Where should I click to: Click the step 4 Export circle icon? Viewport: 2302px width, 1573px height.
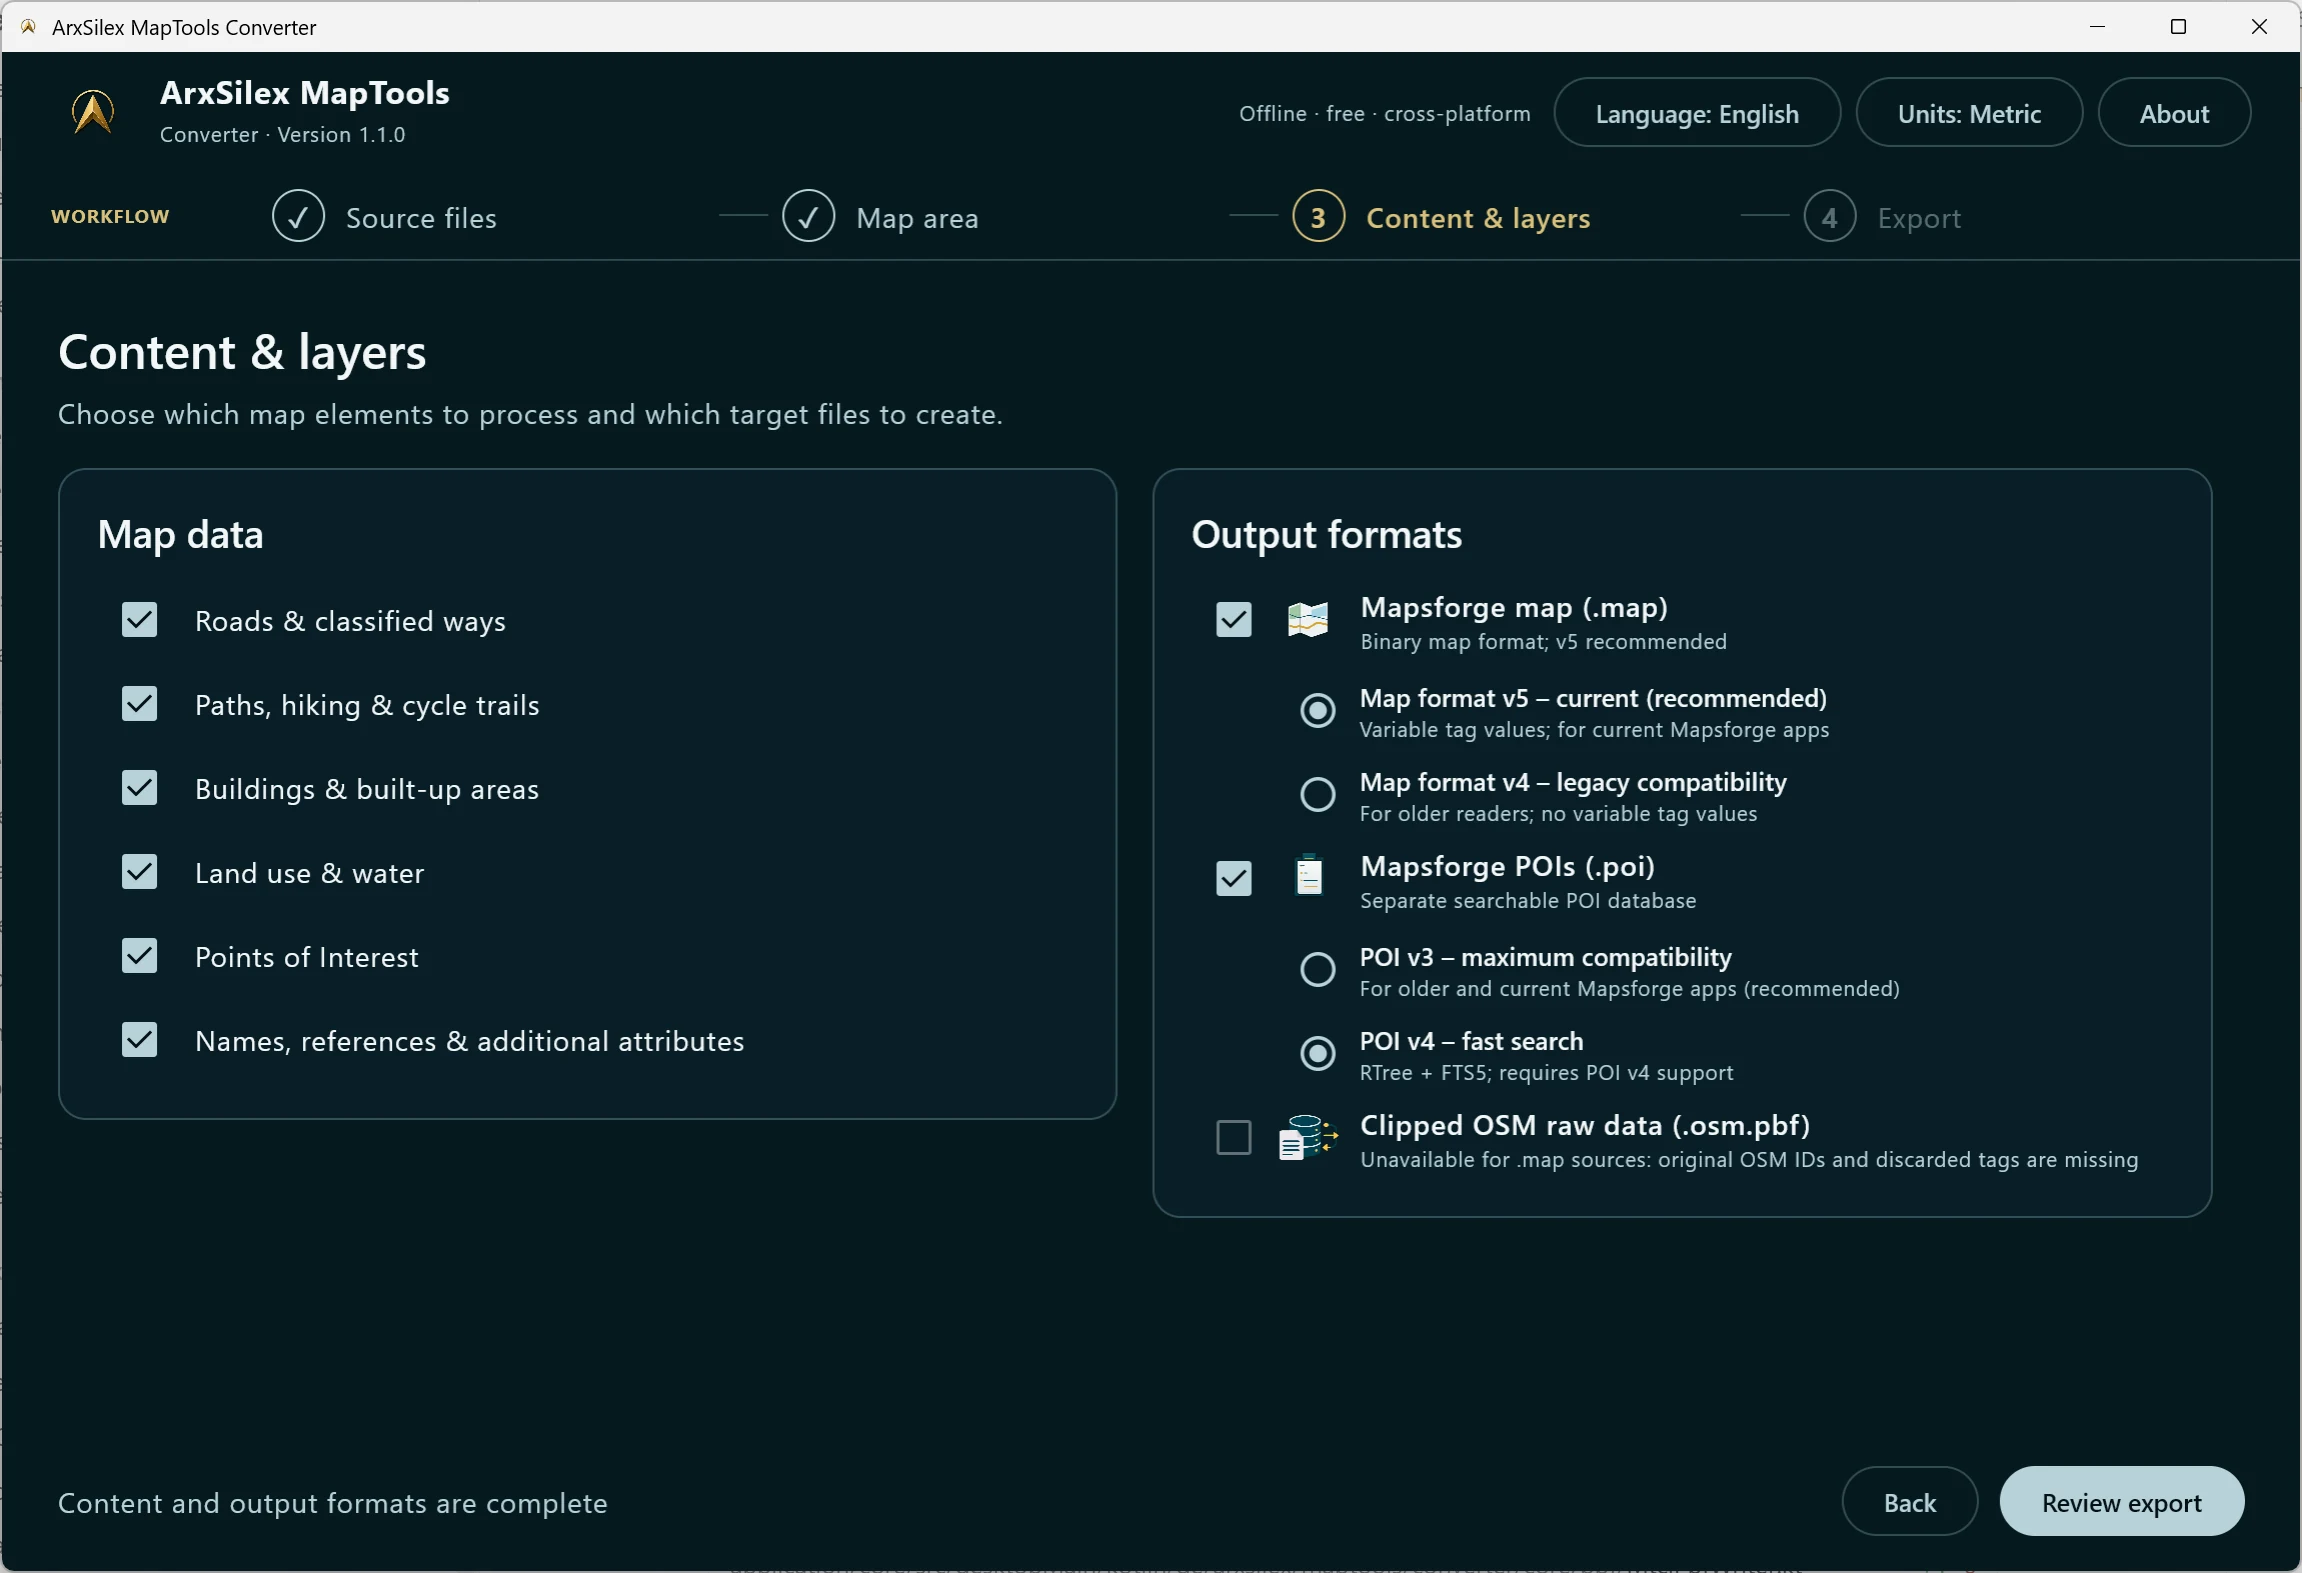tap(1829, 216)
